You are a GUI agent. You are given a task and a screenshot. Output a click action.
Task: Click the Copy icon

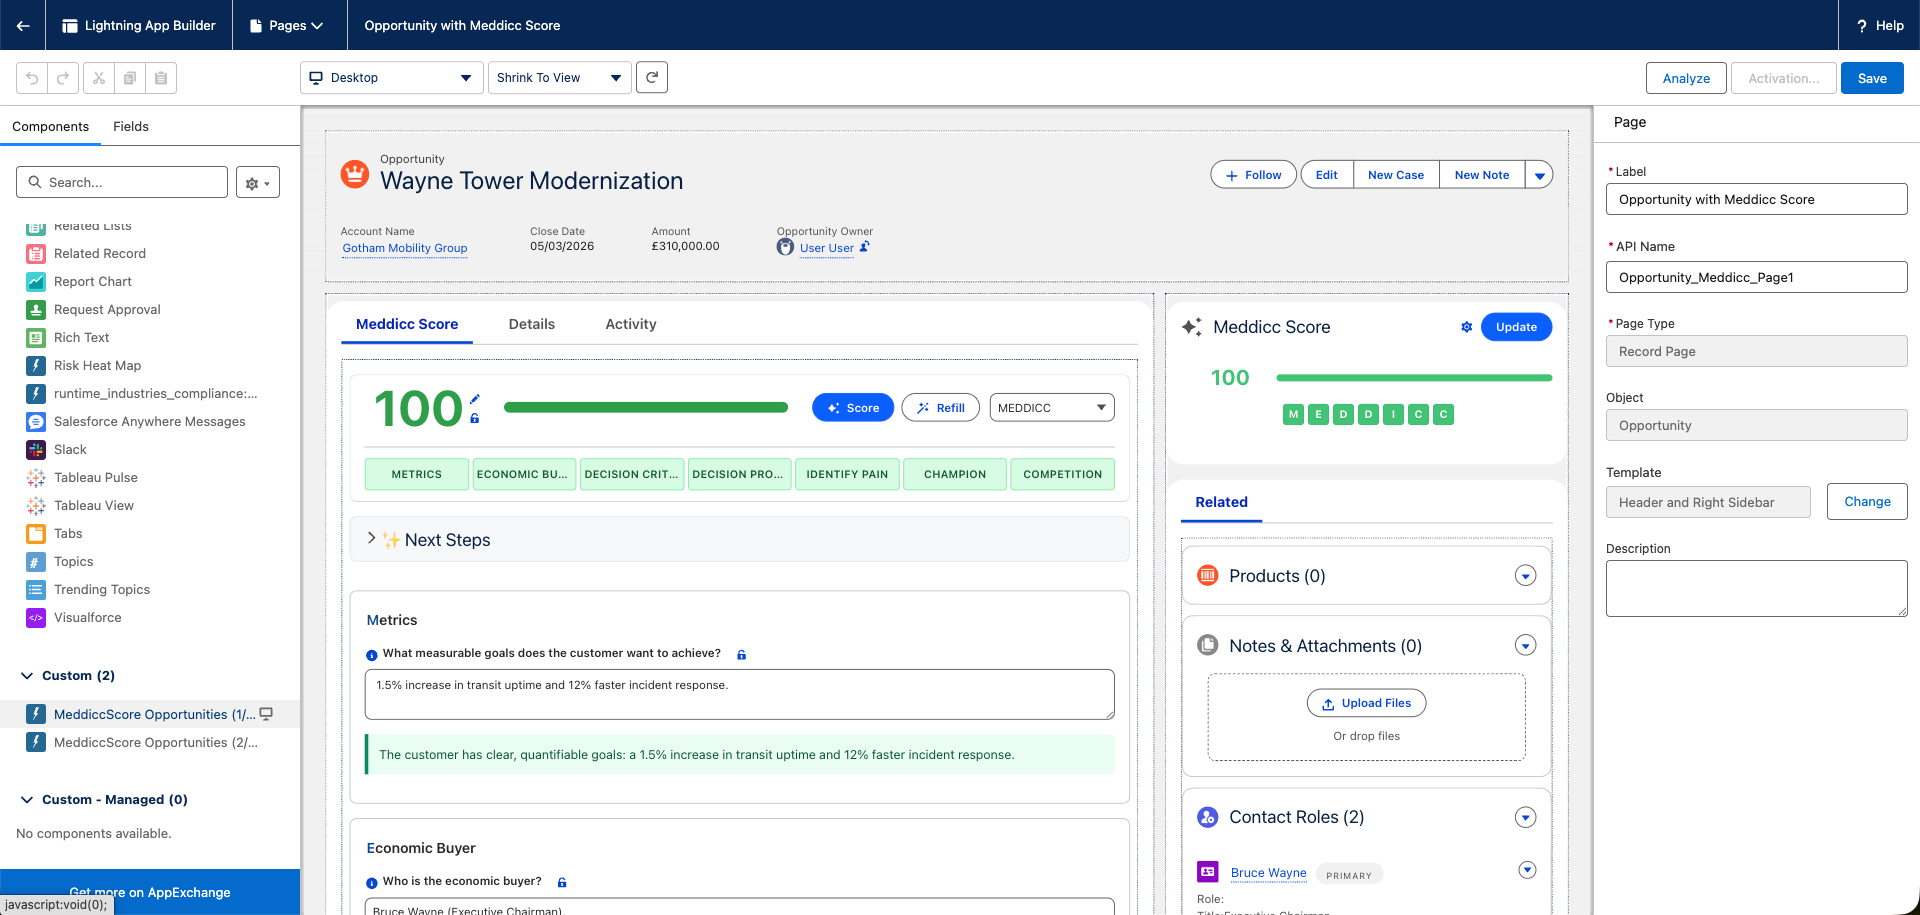[130, 78]
